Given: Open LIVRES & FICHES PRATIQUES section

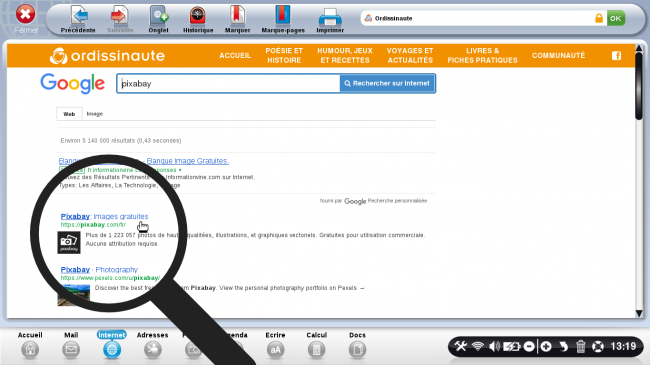Looking at the screenshot, I should click(483, 56).
